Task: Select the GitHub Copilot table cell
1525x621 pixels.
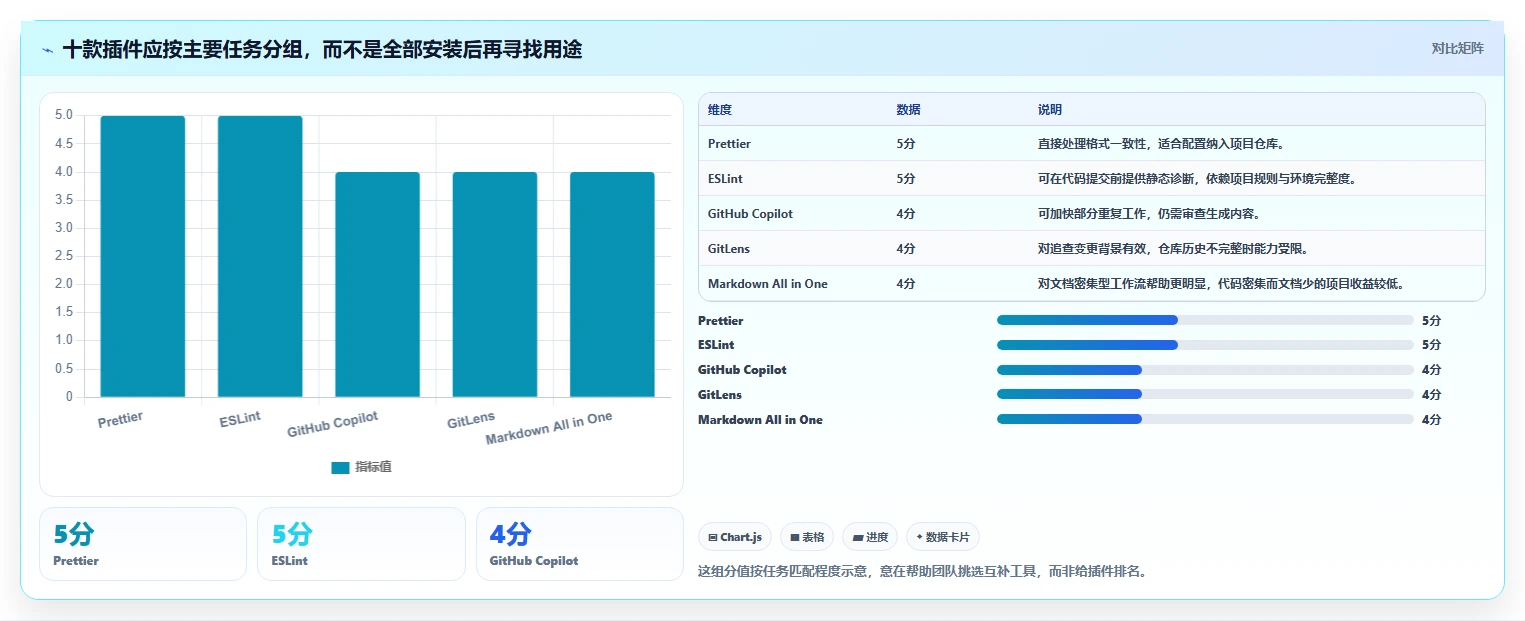Action: 750,214
